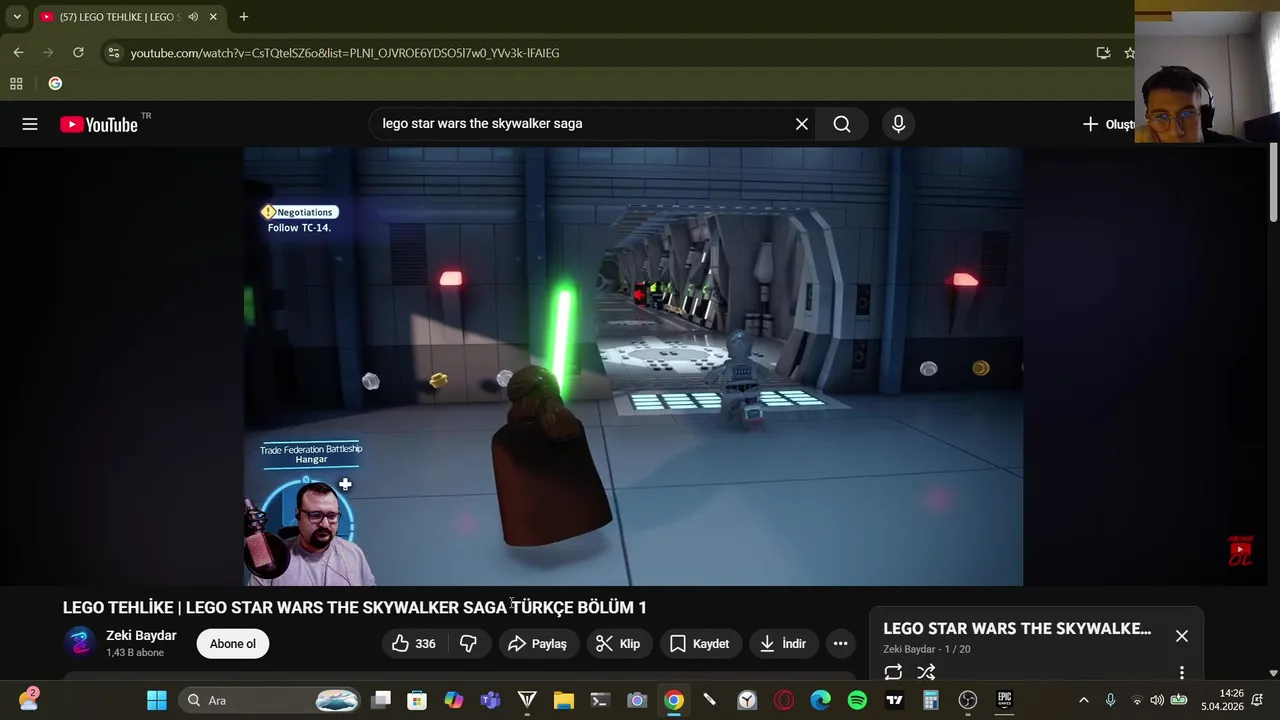Image resolution: width=1280 pixels, height=720 pixels.
Task: Open the Camera app on taskbar
Action: [x=637, y=700]
